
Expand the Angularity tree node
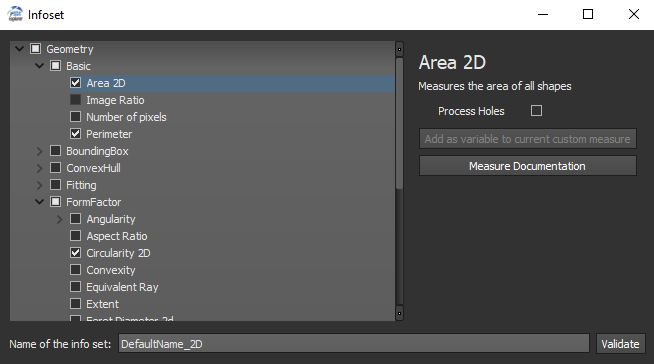[x=60, y=219]
